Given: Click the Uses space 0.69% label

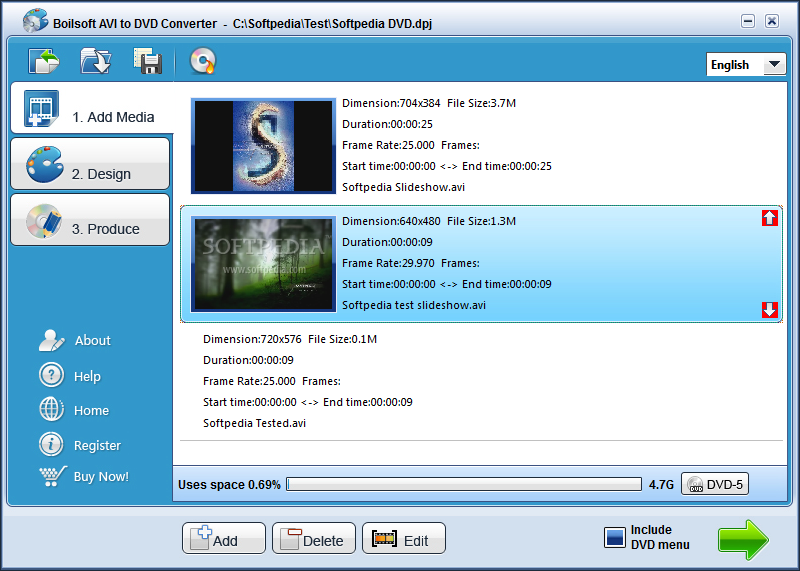Looking at the screenshot, I should point(229,485).
